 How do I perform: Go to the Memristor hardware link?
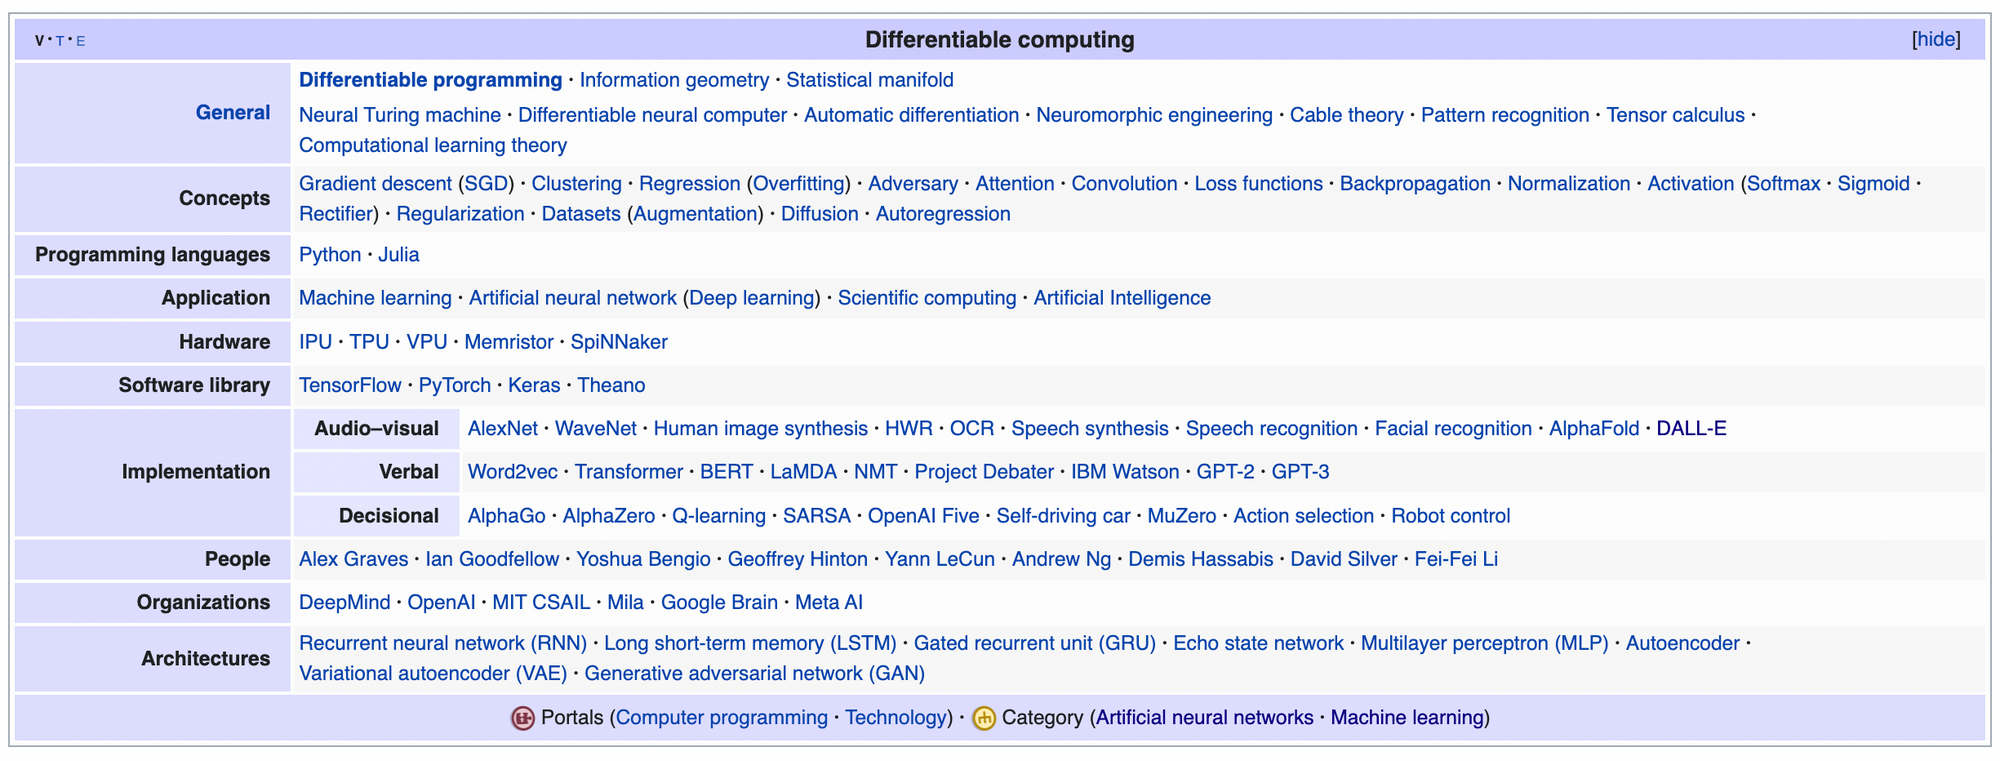click(508, 342)
